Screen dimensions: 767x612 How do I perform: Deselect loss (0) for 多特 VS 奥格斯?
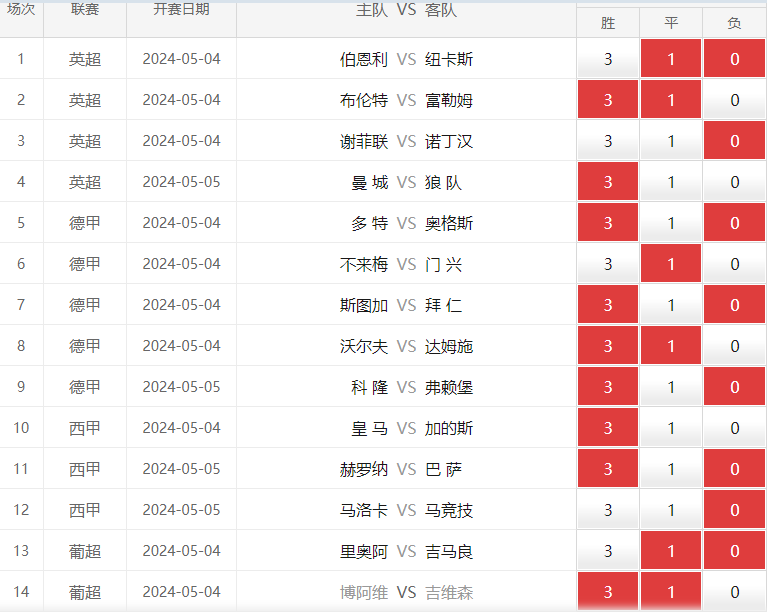(x=734, y=223)
